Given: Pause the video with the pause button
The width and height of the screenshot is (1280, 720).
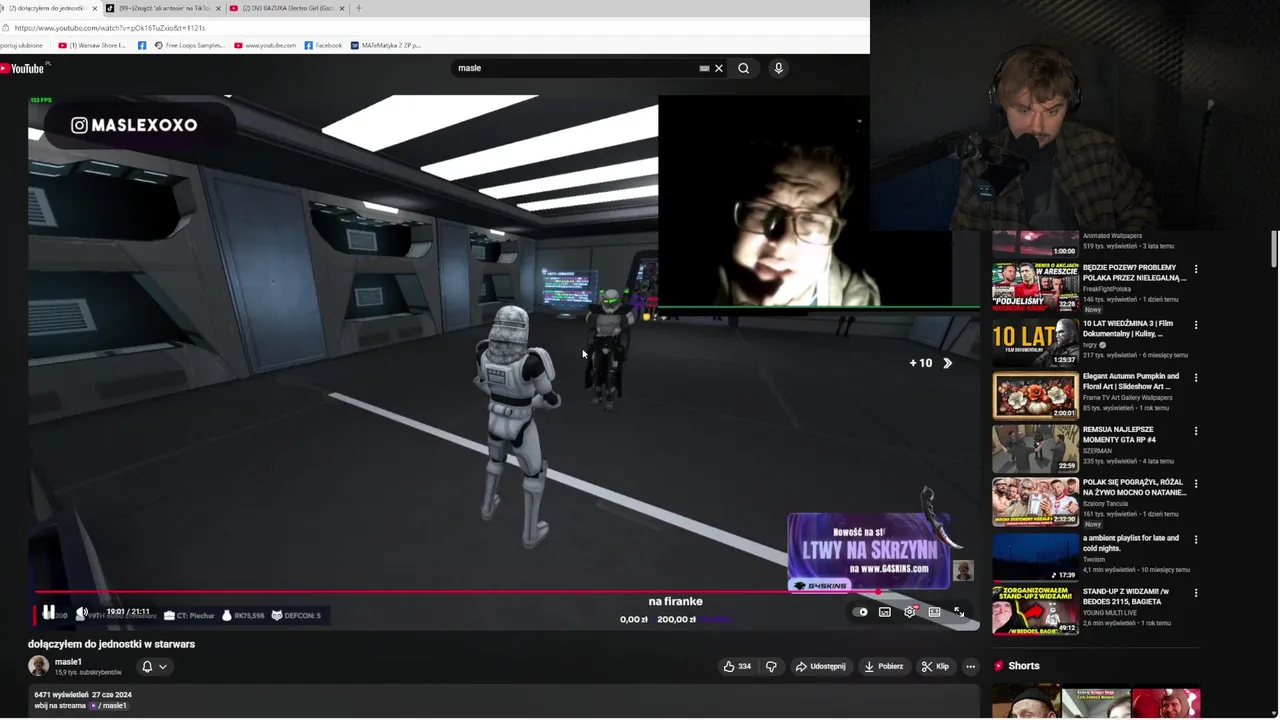Looking at the screenshot, I should tap(49, 613).
